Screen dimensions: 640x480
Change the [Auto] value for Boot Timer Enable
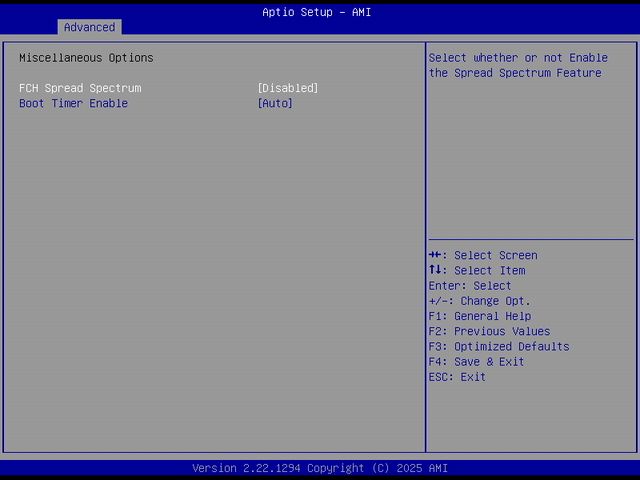(275, 103)
